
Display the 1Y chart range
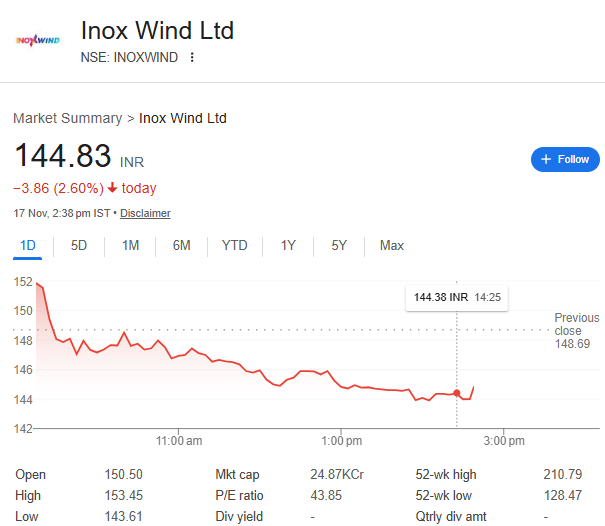[288, 245]
